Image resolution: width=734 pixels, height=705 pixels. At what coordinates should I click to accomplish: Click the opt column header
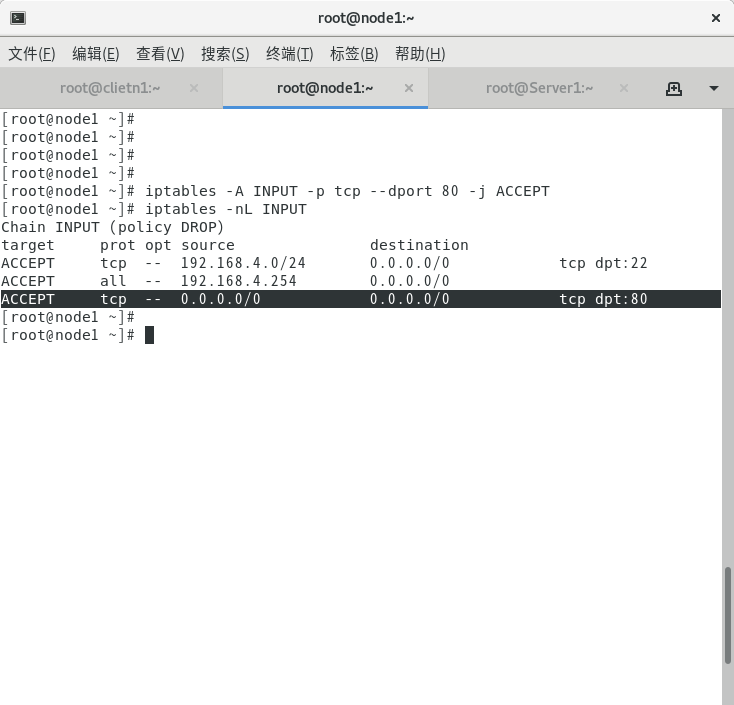158,245
